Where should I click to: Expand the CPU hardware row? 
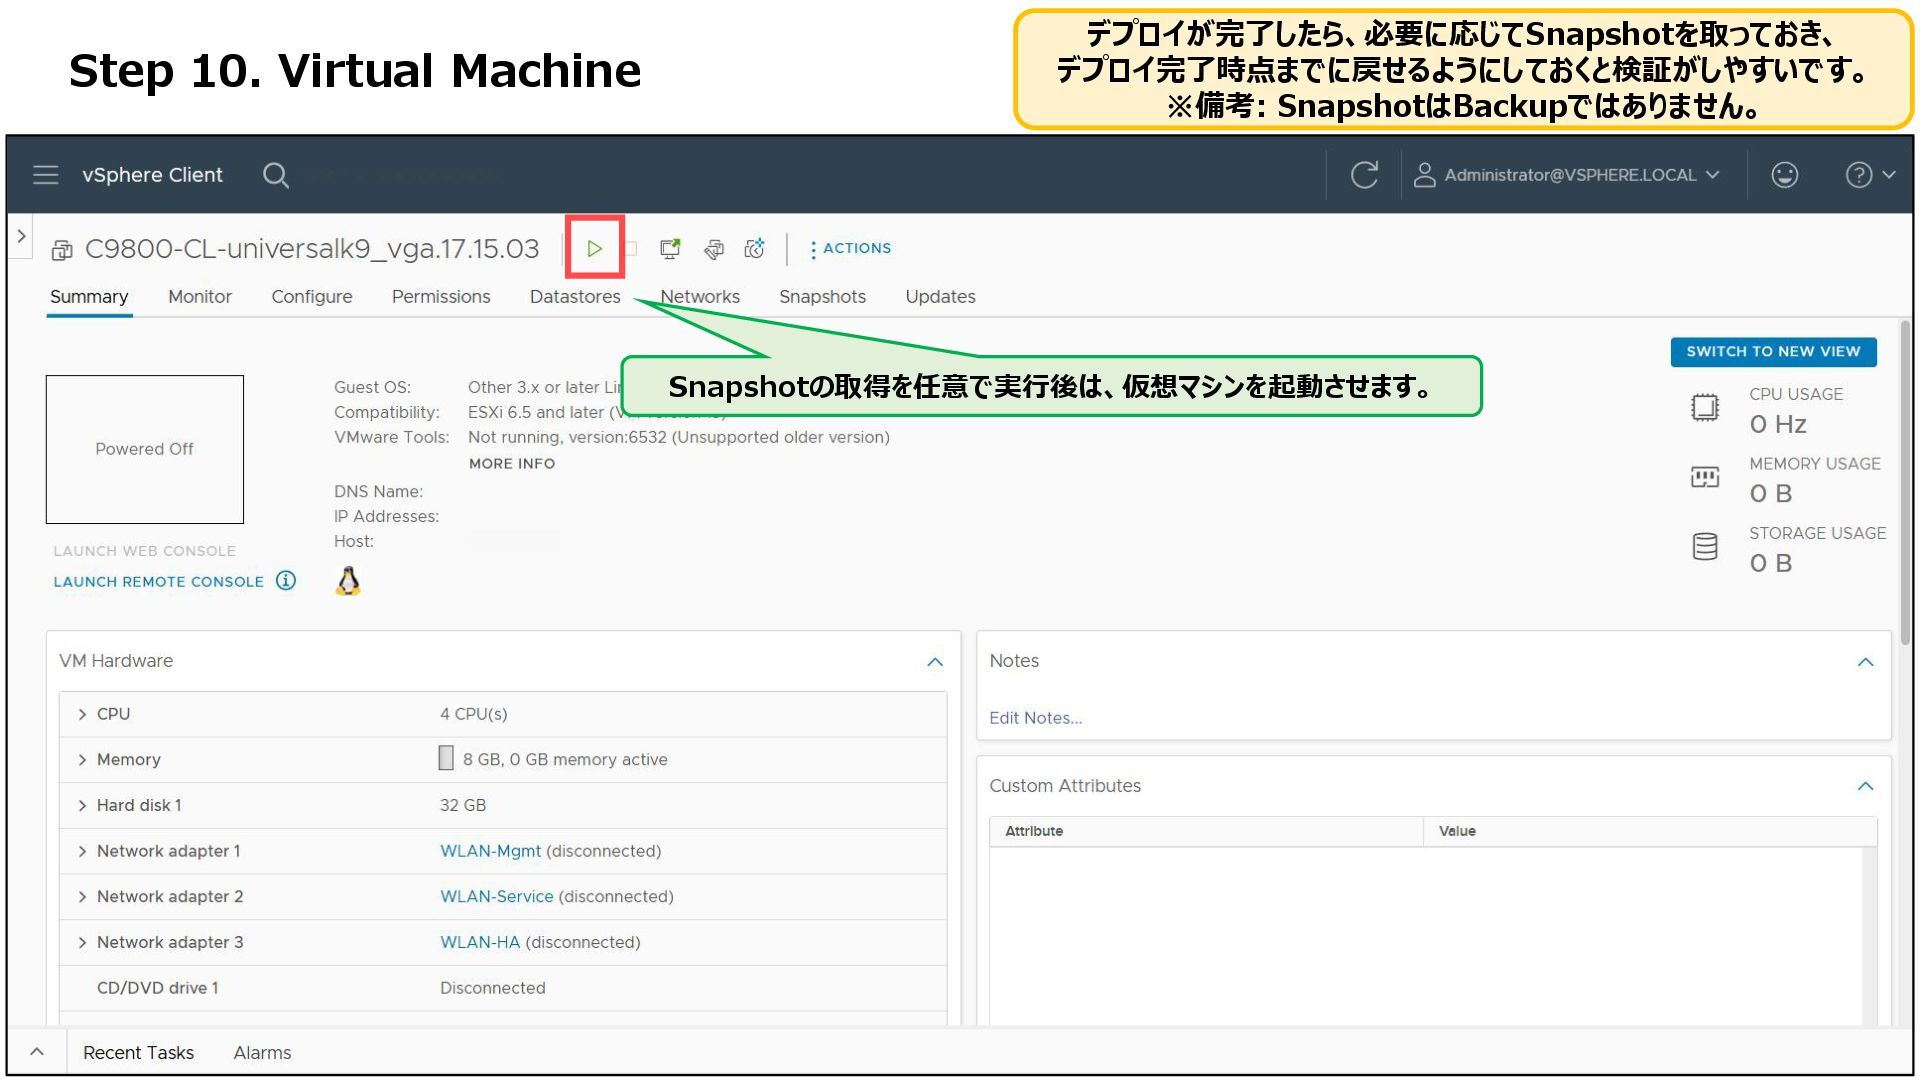tap(82, 714)
